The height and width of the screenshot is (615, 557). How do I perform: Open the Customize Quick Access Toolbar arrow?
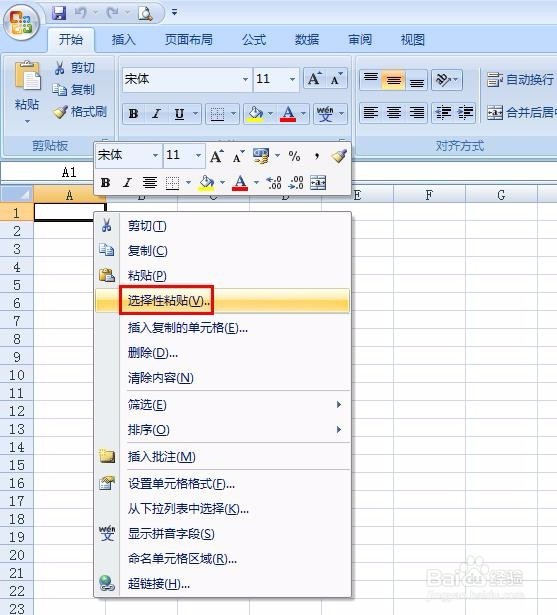coord(175,13)
